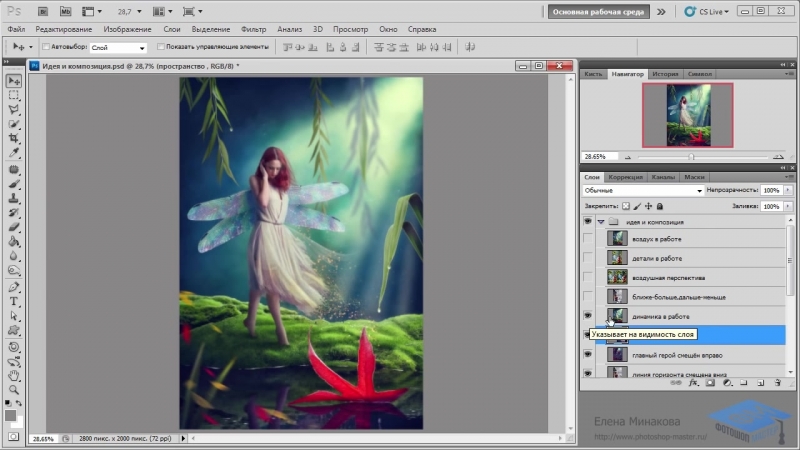The width and height of the screenshot is (800, 450).
Task: Add a layer mask
Action: (x=710, y=383)
